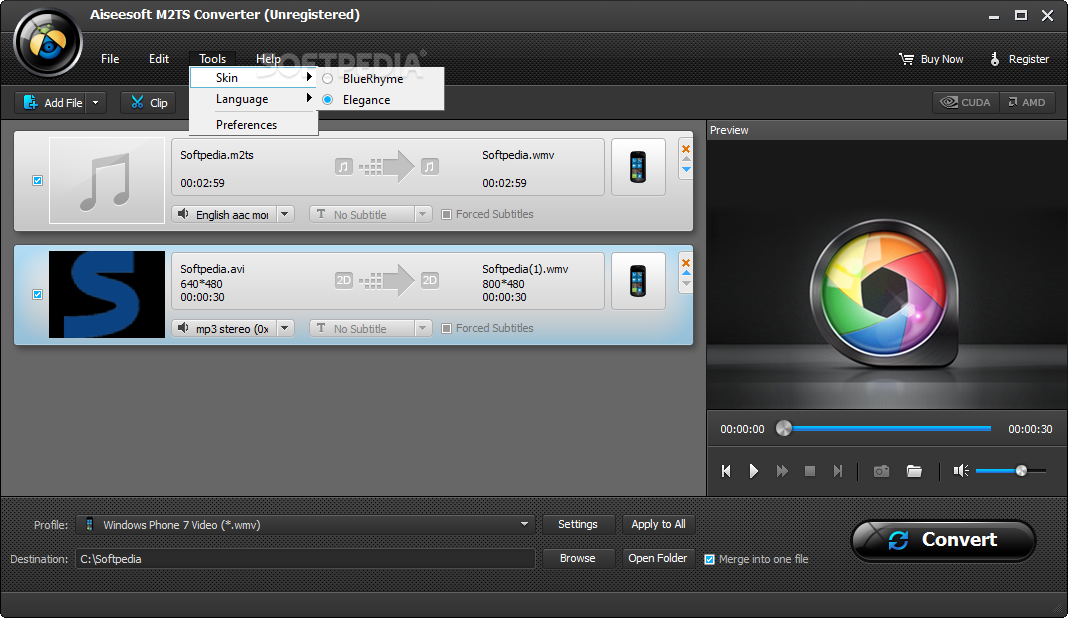1068x618 pixels.
Task: Open the Help menu
Action: [268, 59]
